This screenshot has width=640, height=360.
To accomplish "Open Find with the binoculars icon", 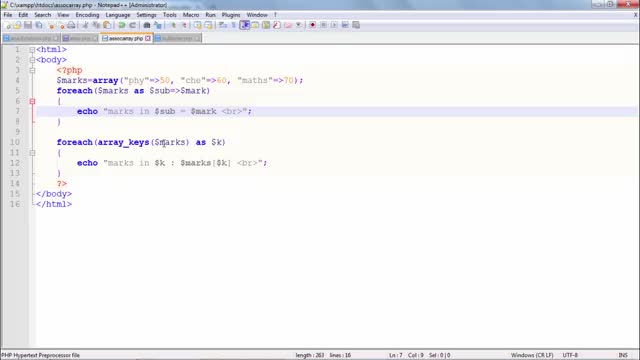I will 147,25.
